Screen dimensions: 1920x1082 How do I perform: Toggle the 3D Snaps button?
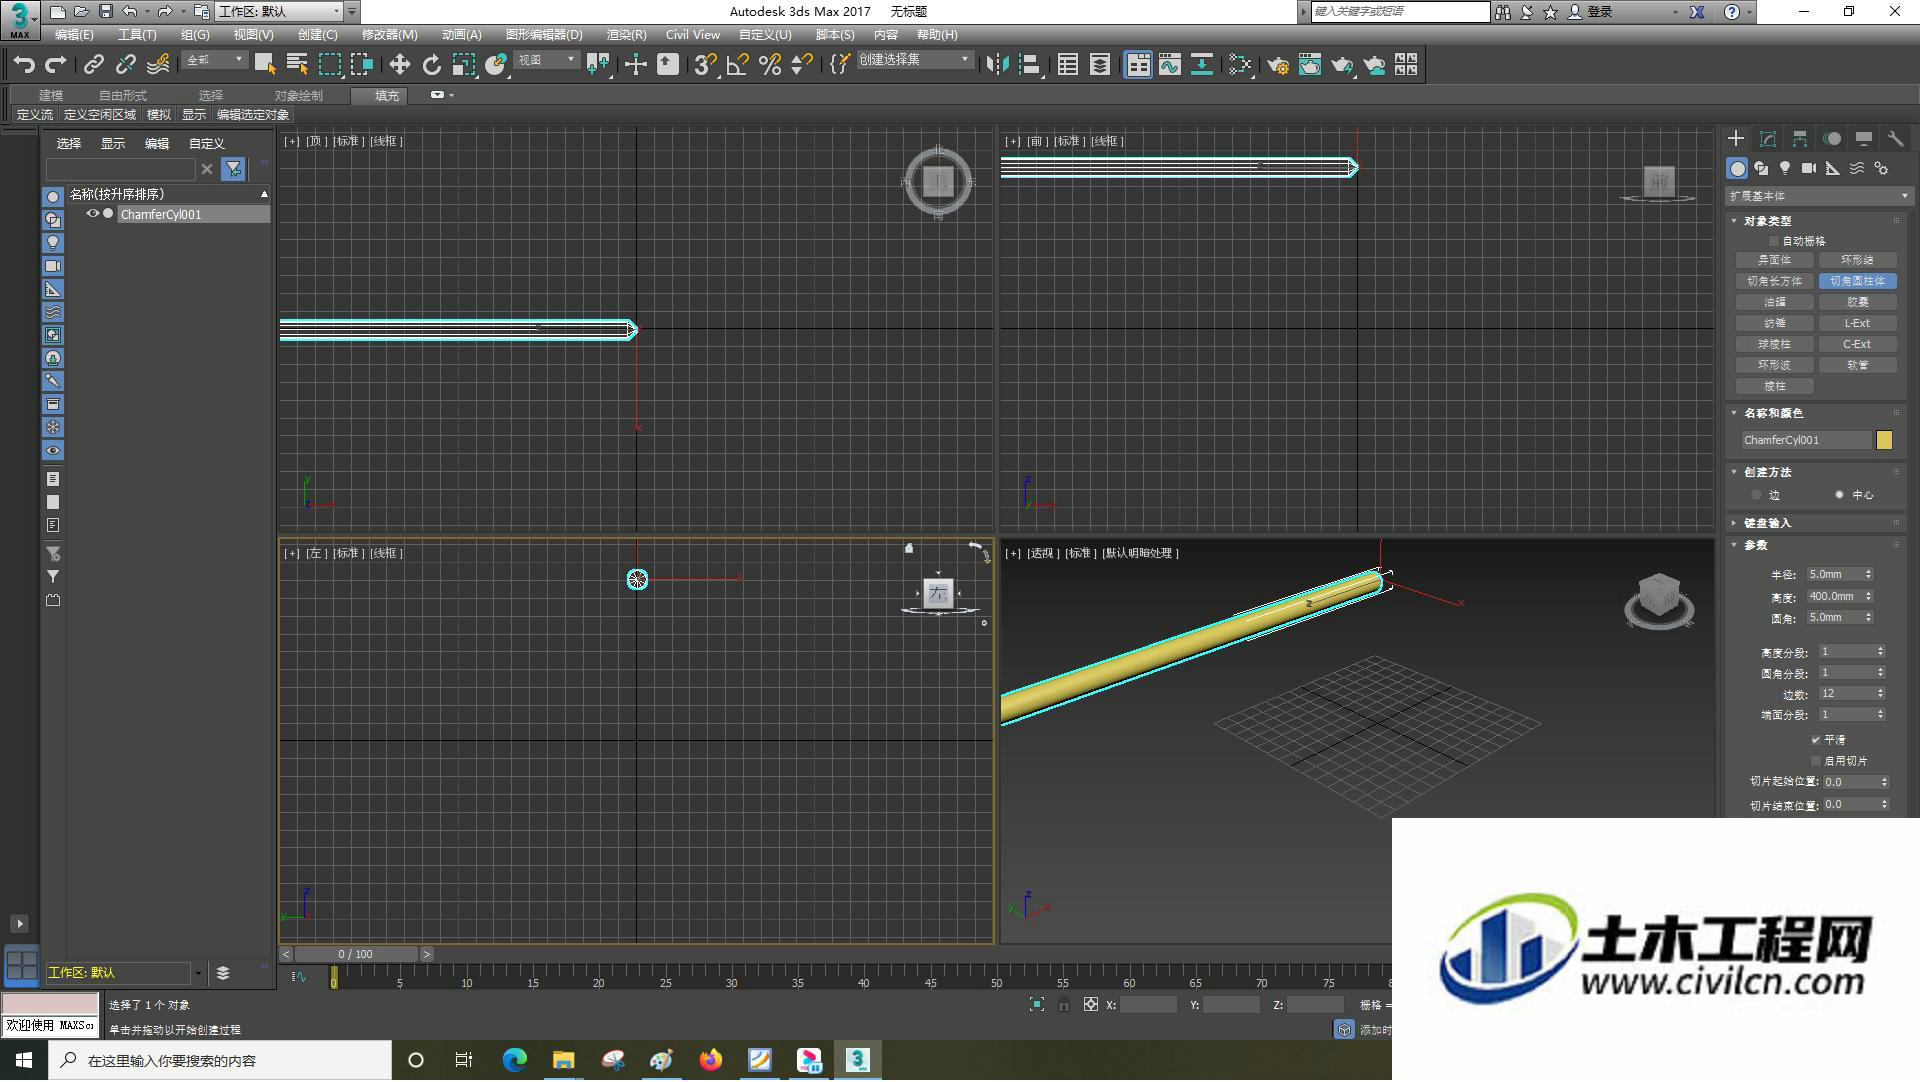click(x=705, y=65)
